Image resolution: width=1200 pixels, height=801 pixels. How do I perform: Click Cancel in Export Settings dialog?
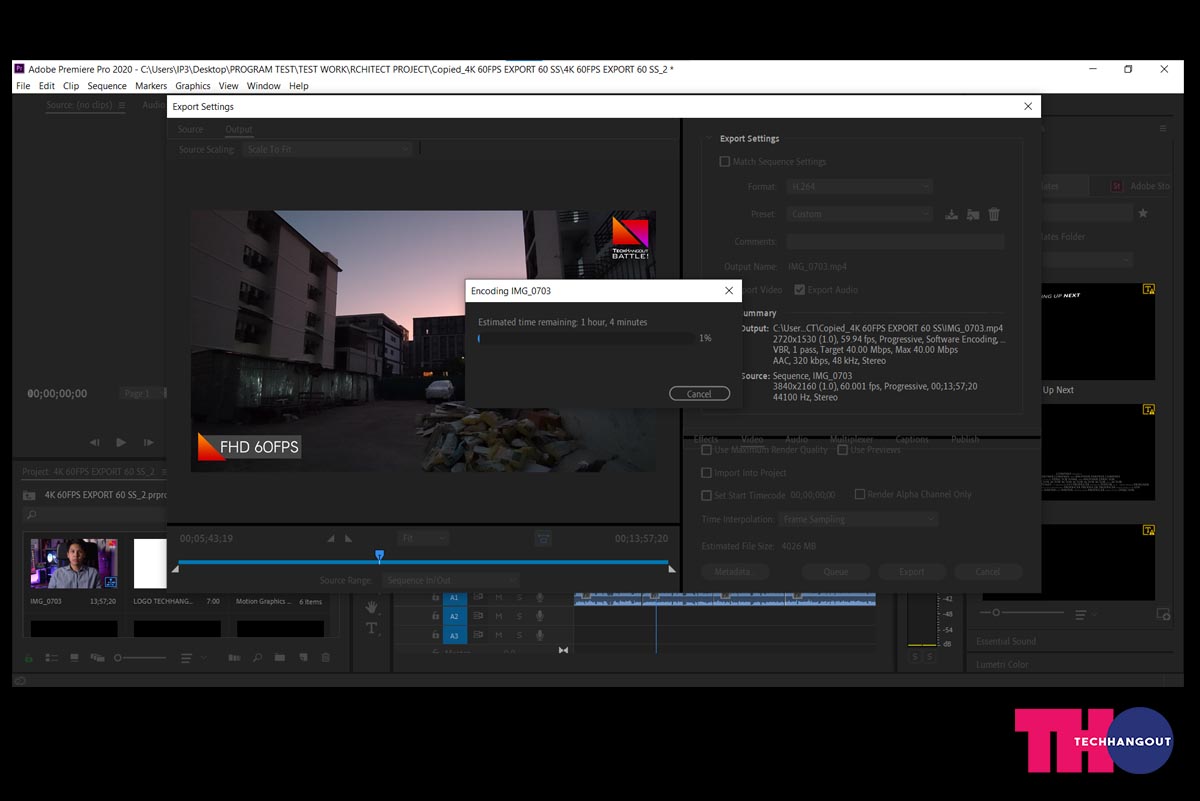pyautogui.click(x=988, y=572)
